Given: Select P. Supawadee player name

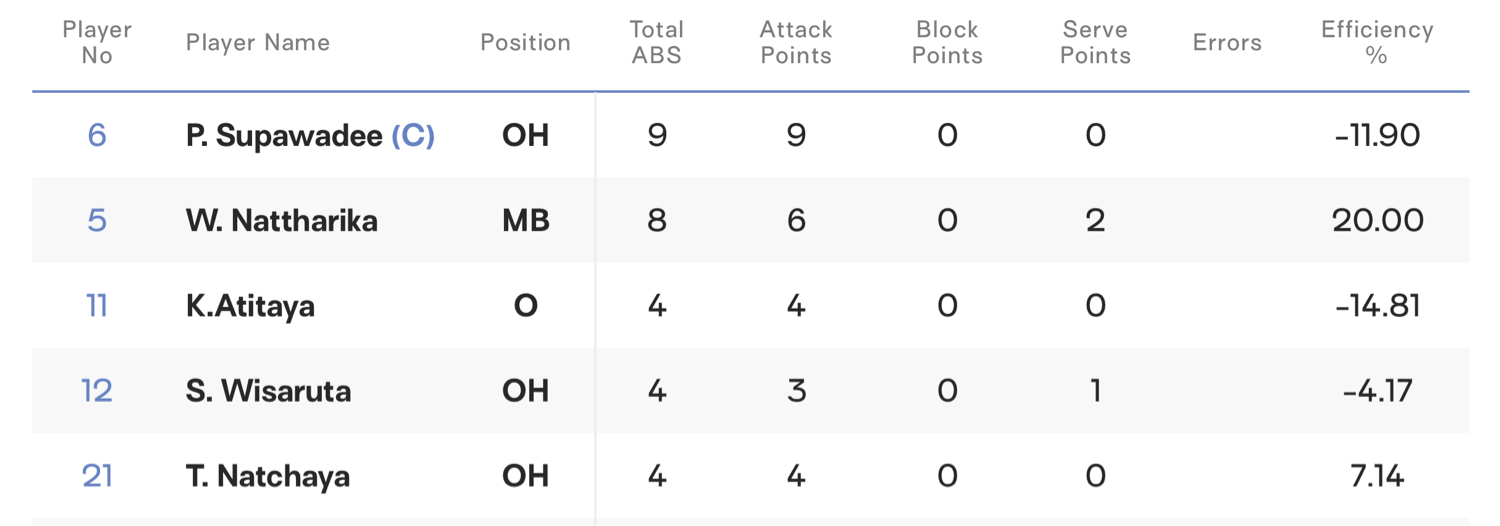Looking at the screenshot, I should 284,136.
